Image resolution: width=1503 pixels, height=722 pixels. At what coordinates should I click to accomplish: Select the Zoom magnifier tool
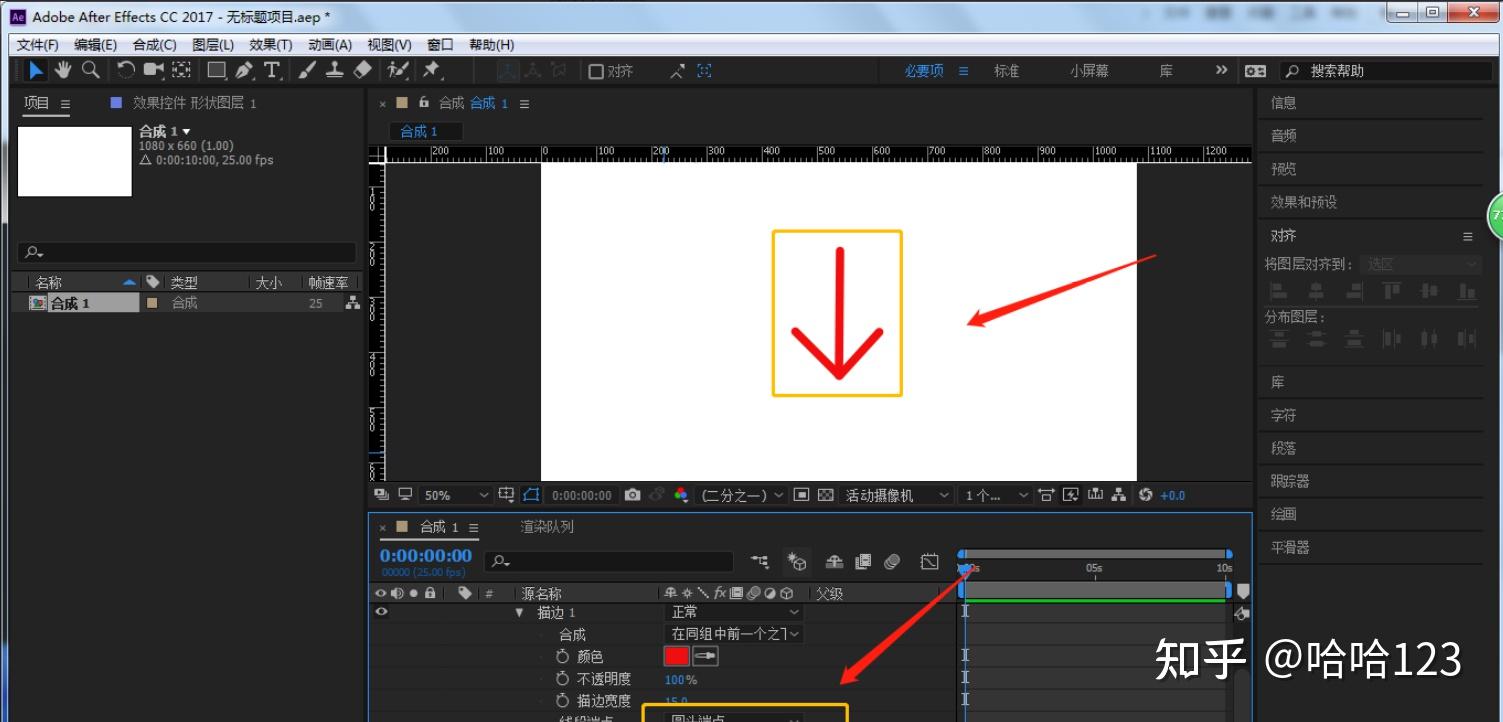91,70
